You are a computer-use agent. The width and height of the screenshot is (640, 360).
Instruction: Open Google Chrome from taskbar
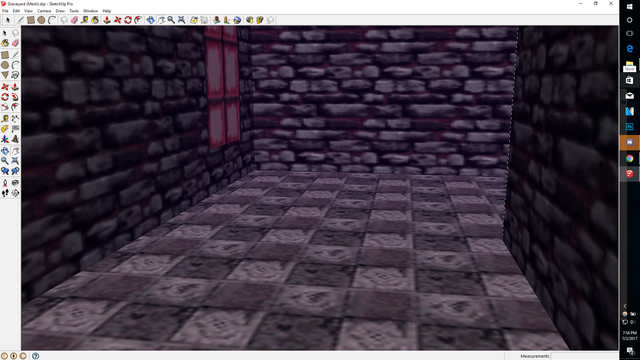point(629,158)
